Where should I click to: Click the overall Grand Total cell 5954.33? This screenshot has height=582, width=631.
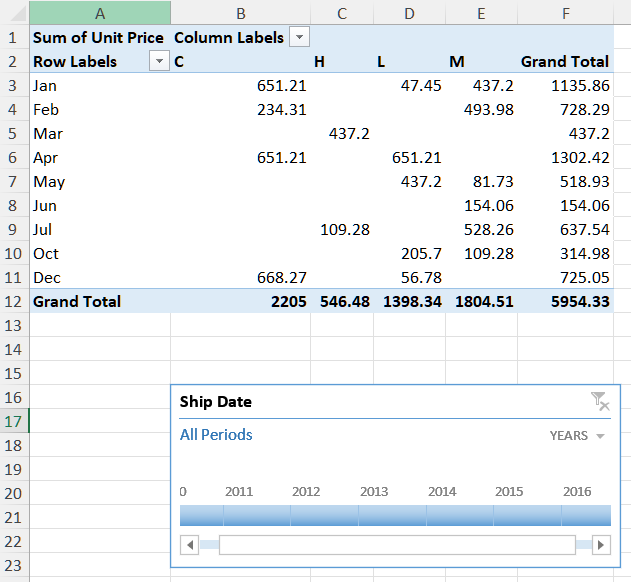[565, 301]
